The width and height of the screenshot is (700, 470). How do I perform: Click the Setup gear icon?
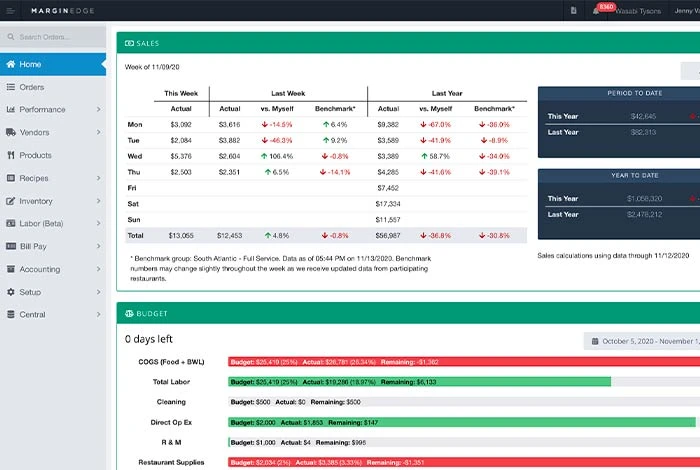pyautogui.click(x=11, y=292)
